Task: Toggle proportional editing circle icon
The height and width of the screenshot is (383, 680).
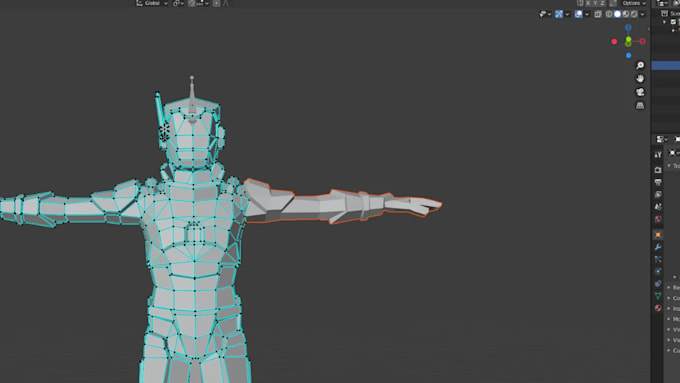Action: (216, 3)
